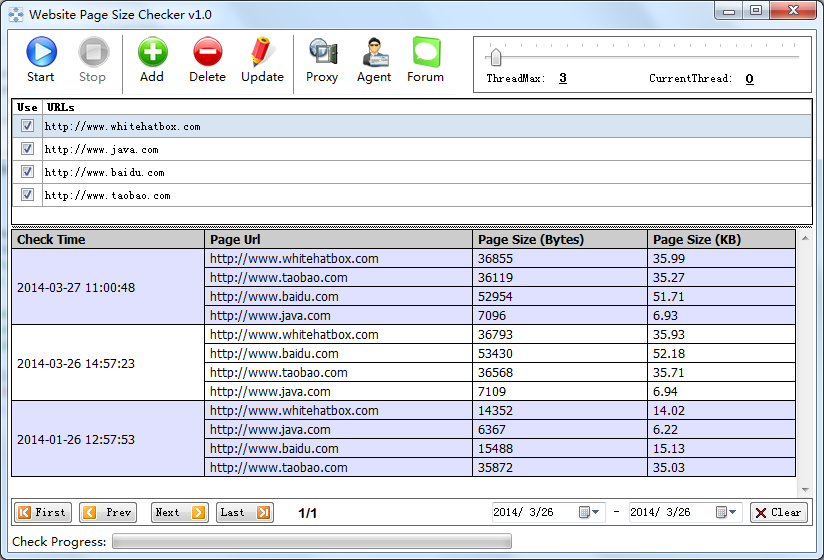824x560 pixels.
Task: Jump to the Last results page
Action: 245,512
